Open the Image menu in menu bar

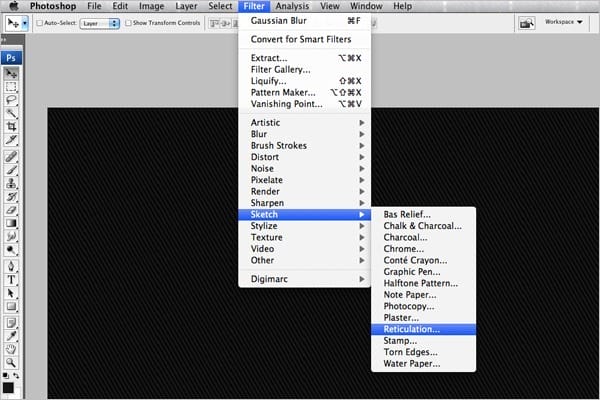[151, 6]
